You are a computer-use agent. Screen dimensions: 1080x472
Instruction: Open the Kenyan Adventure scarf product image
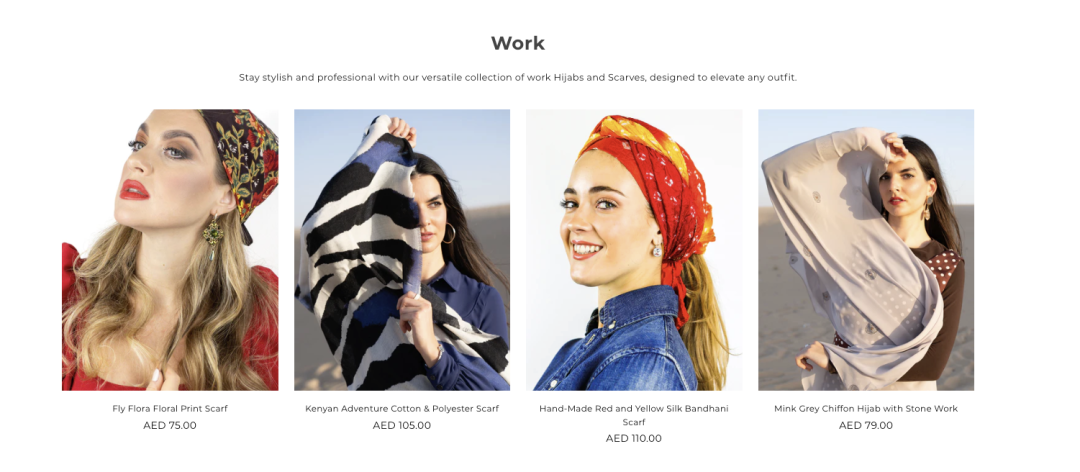(x=402, y=250)
